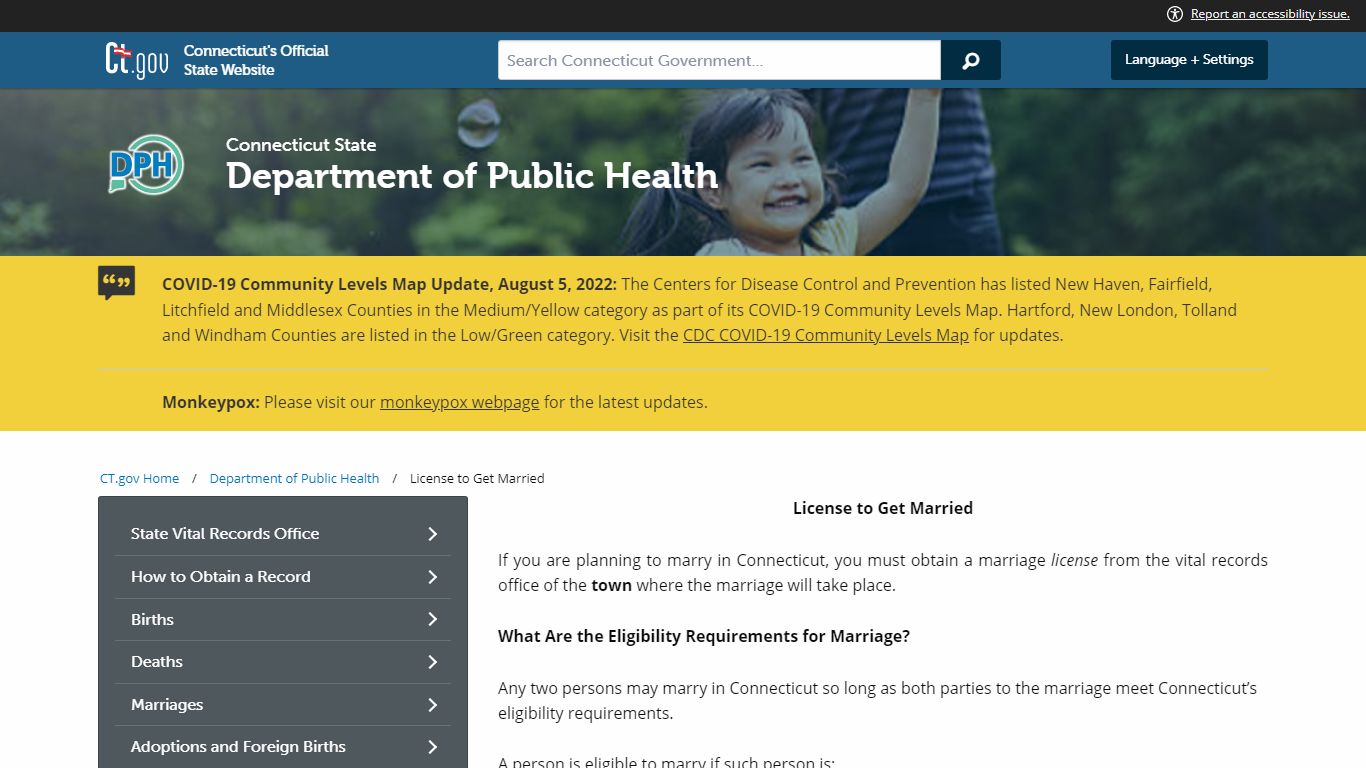Click the Department of Public Health banner title
Screen dimensions: 1366x768
click(472, 176)
